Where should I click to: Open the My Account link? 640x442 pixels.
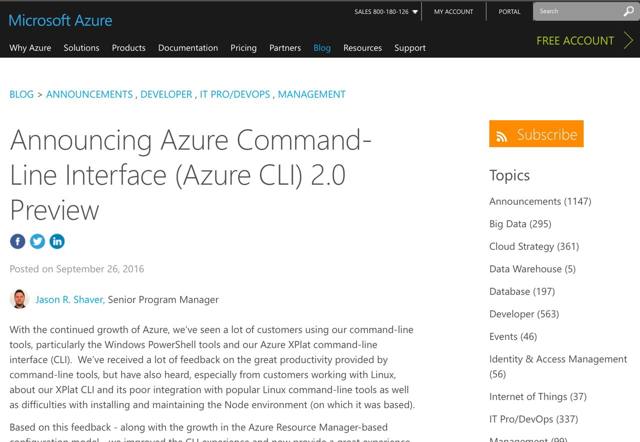tap(453, 12)
